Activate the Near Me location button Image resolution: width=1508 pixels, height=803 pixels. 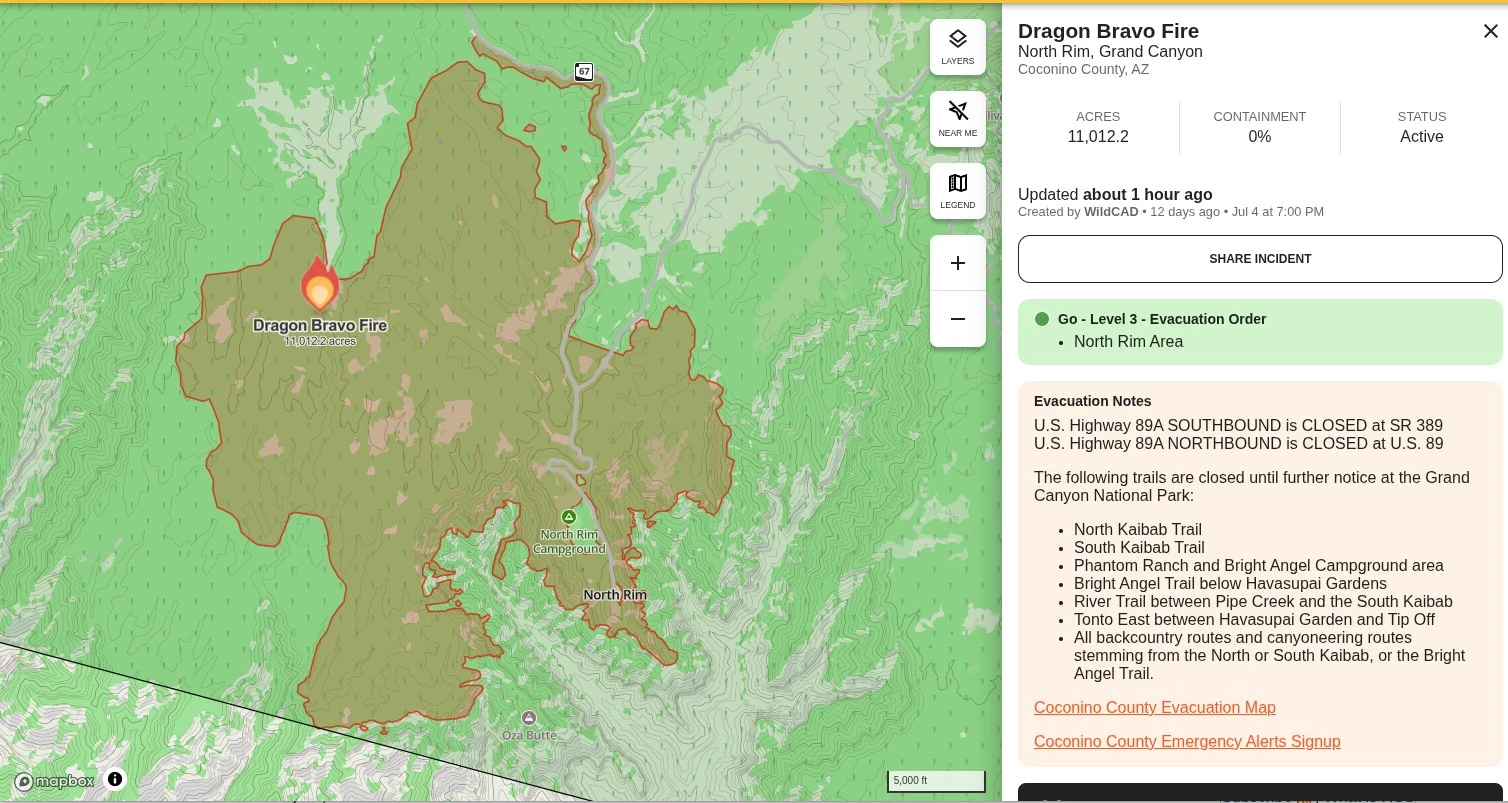(x=958, y=119)
